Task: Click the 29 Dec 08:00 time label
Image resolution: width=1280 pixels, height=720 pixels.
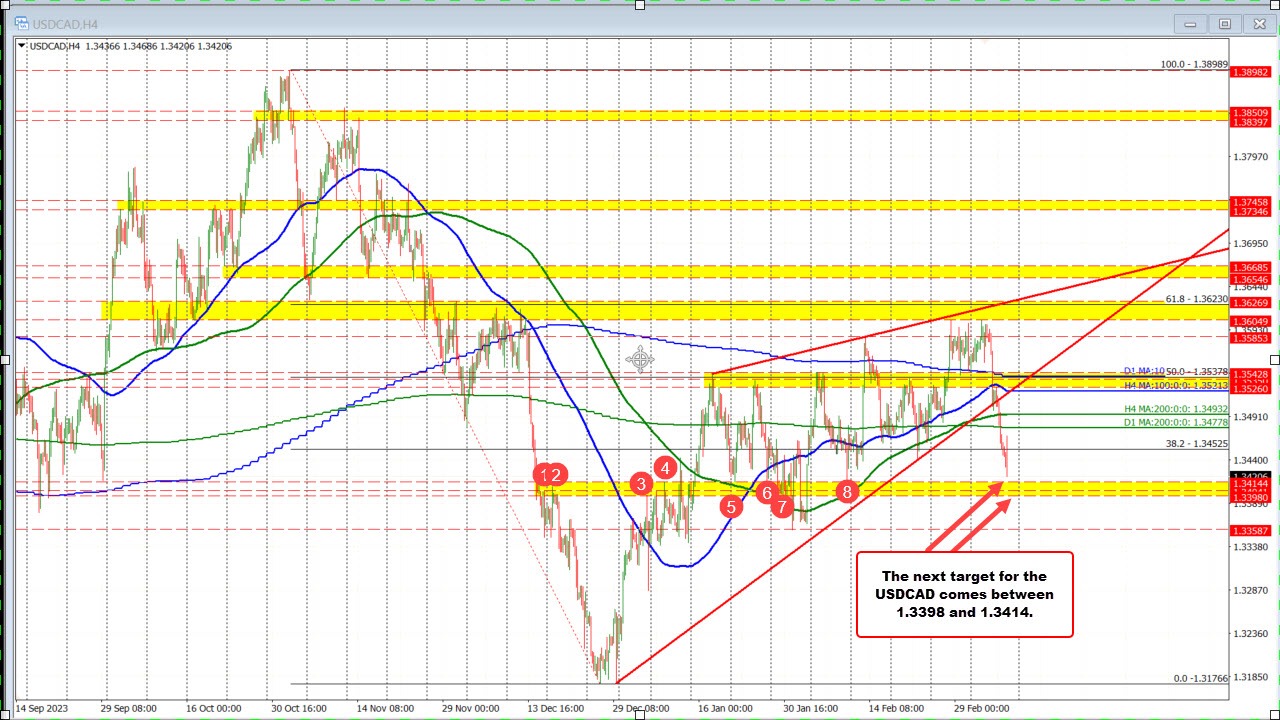Action: pos(641,706)
